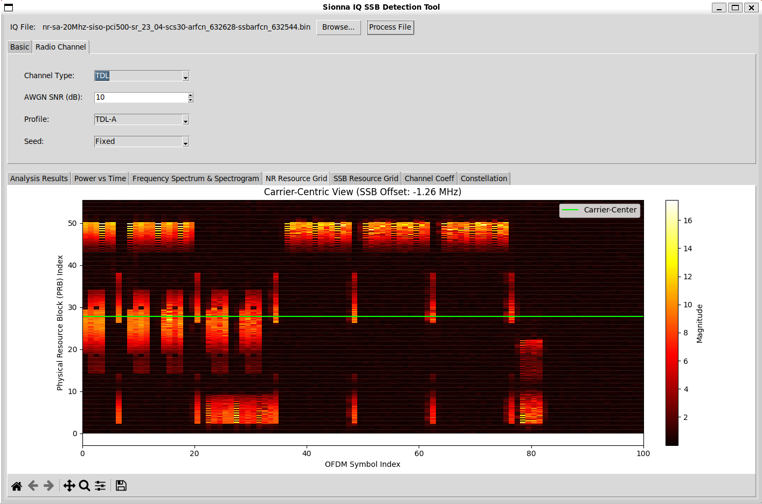762x504 pixels.
Task: Click the Magnitude colorbar scale
Action: (672, 322)
